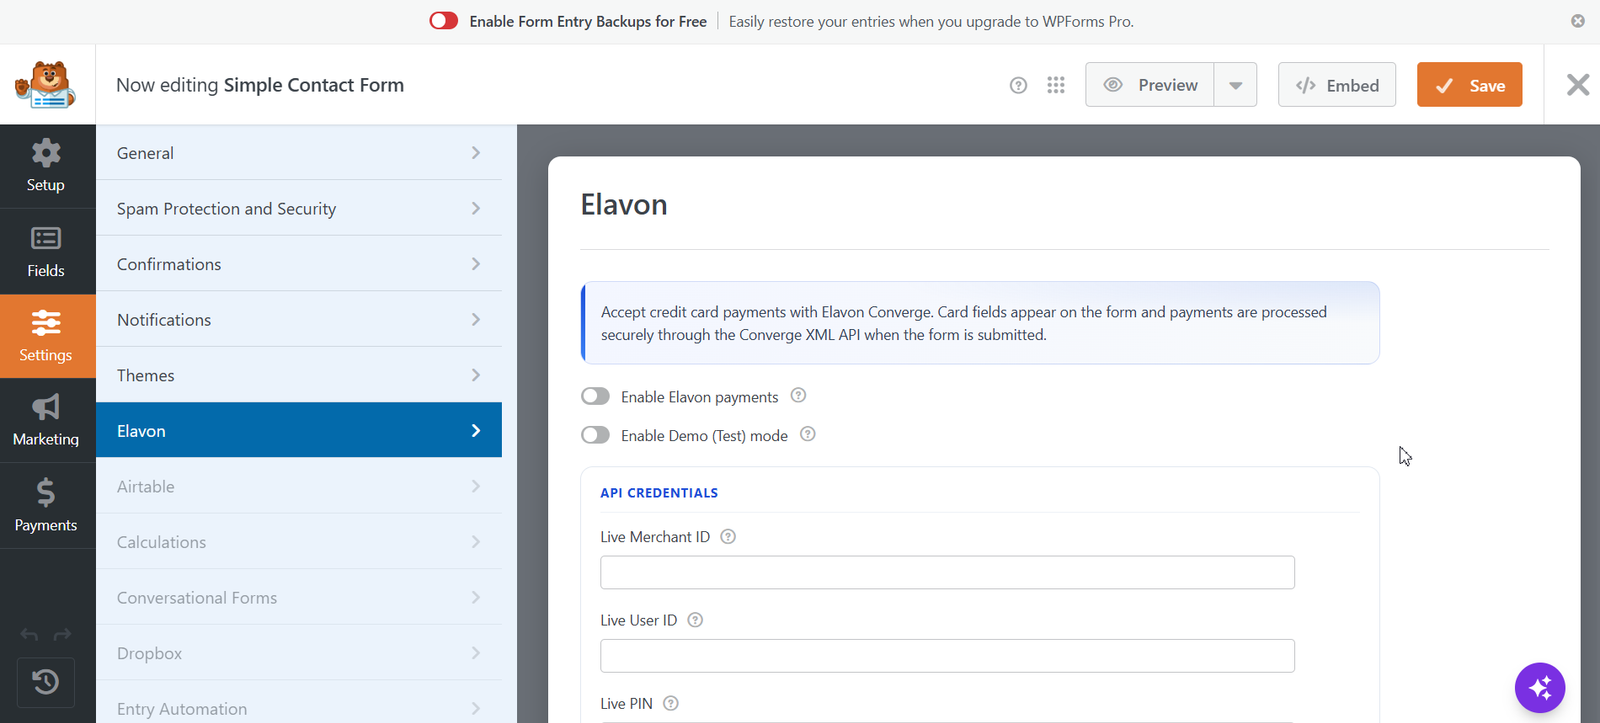The height and width of the screenshot is (723, 1600).
Task: Expand the Airtable chevron
Action: coord(476,486)
